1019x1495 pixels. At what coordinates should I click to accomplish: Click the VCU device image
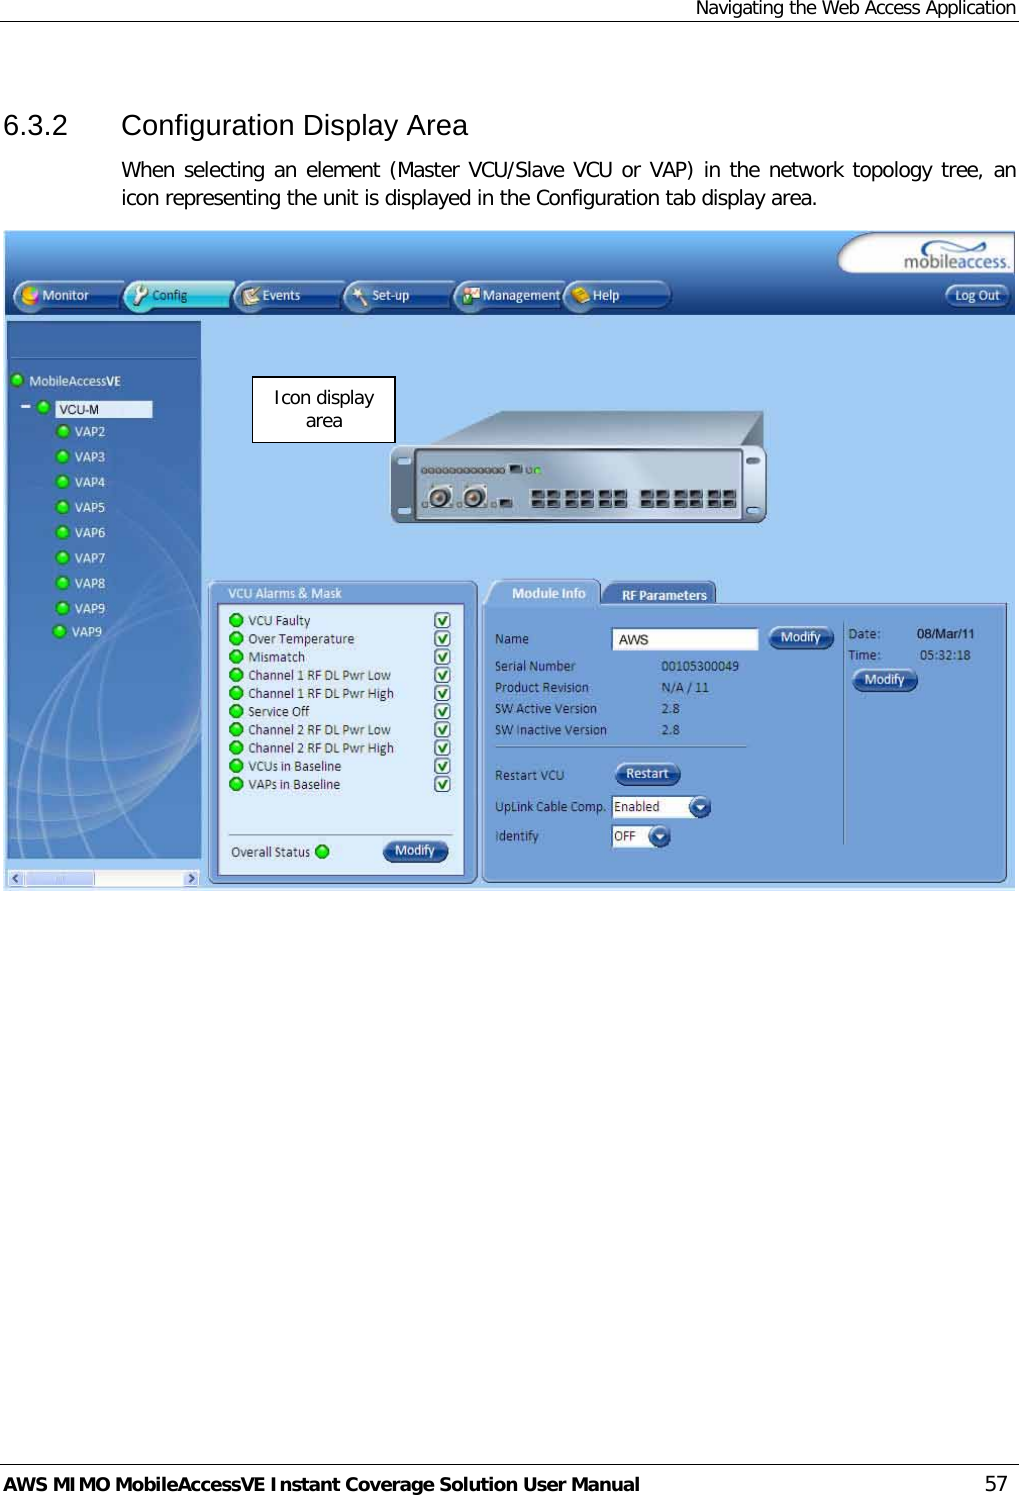coord(579,468)
